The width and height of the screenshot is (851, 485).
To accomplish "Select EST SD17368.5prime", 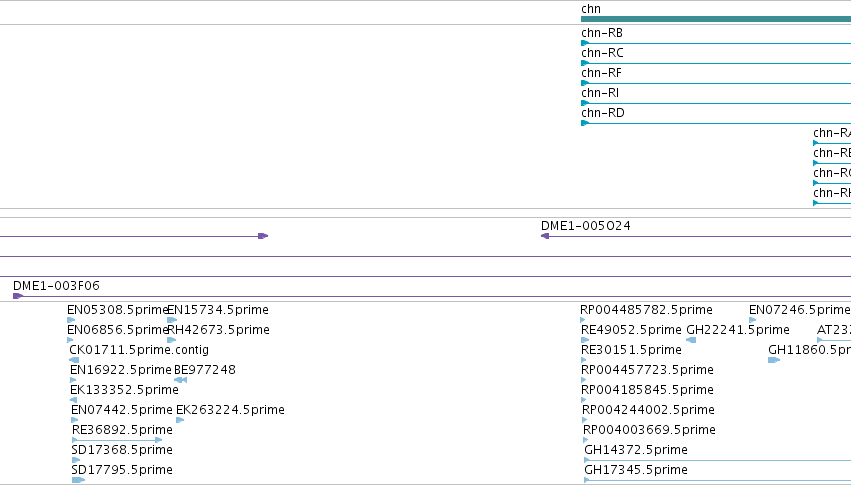I will [122, 450].
